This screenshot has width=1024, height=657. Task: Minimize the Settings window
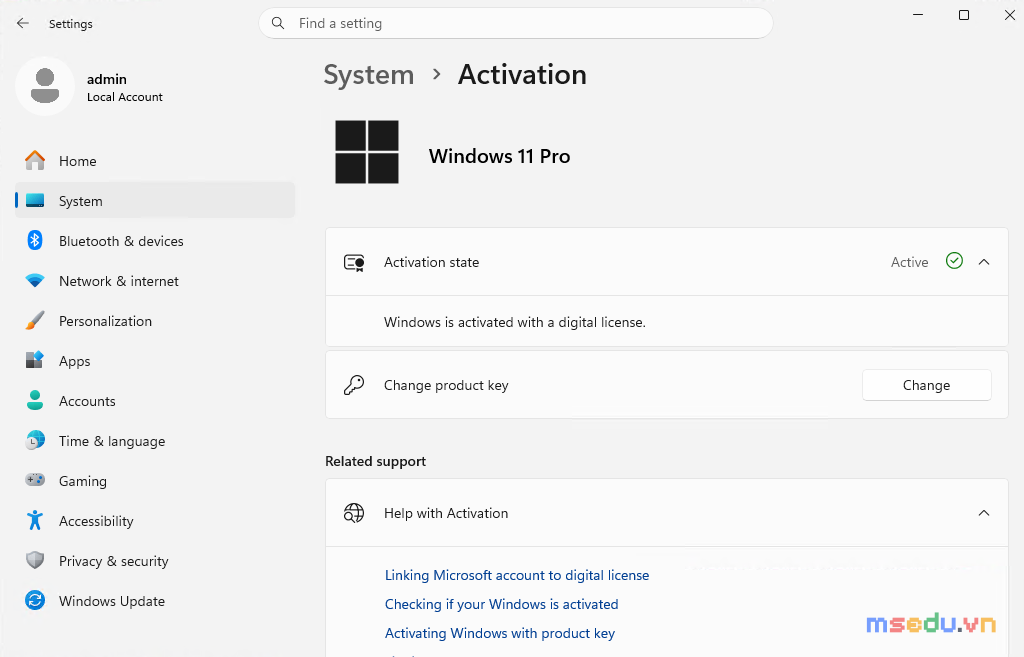tap(918, 14)
